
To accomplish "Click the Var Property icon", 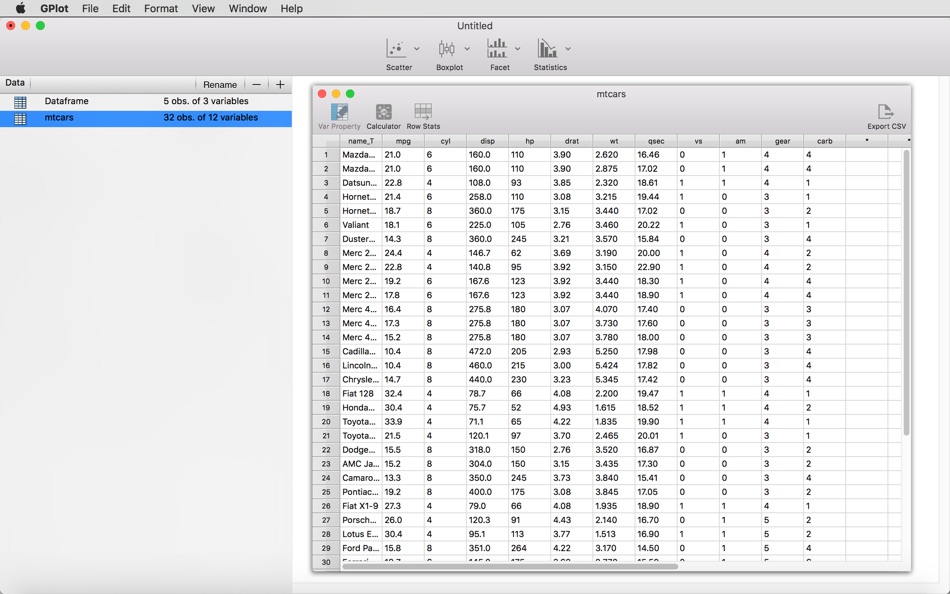I will (339, 112).
